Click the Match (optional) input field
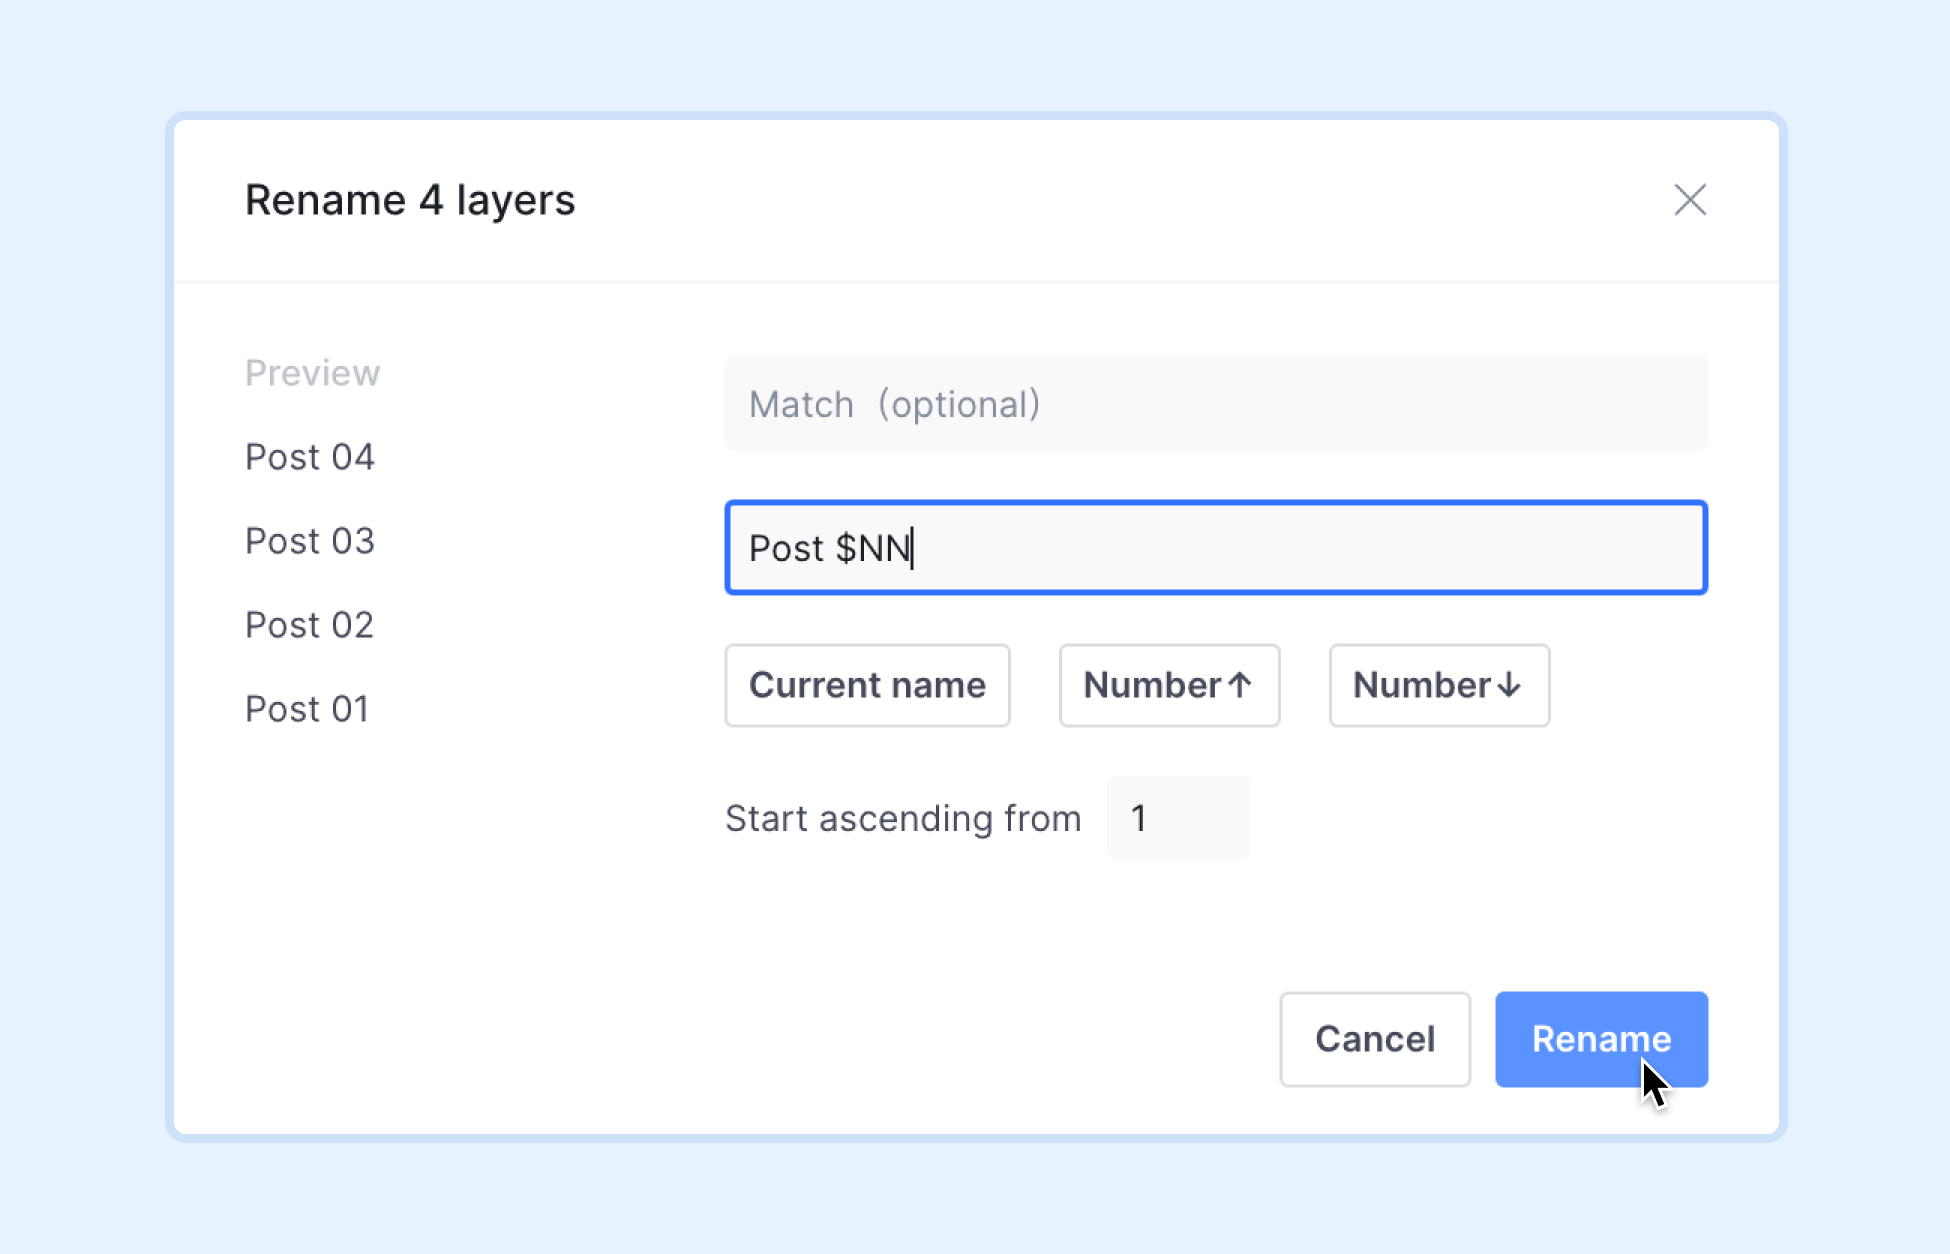 click(1216, 404)
